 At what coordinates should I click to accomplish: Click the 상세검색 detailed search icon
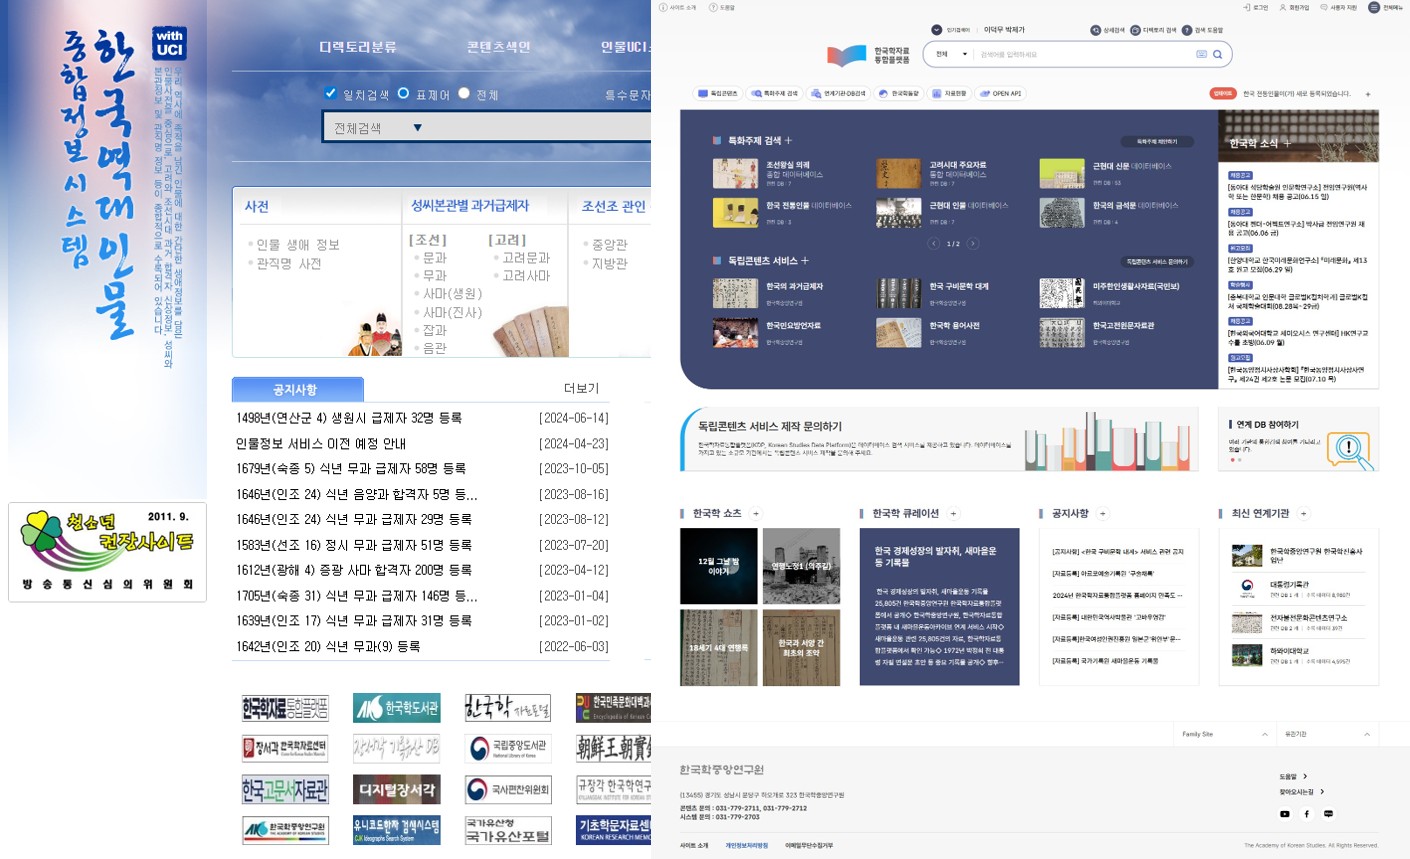point(1096,30)
